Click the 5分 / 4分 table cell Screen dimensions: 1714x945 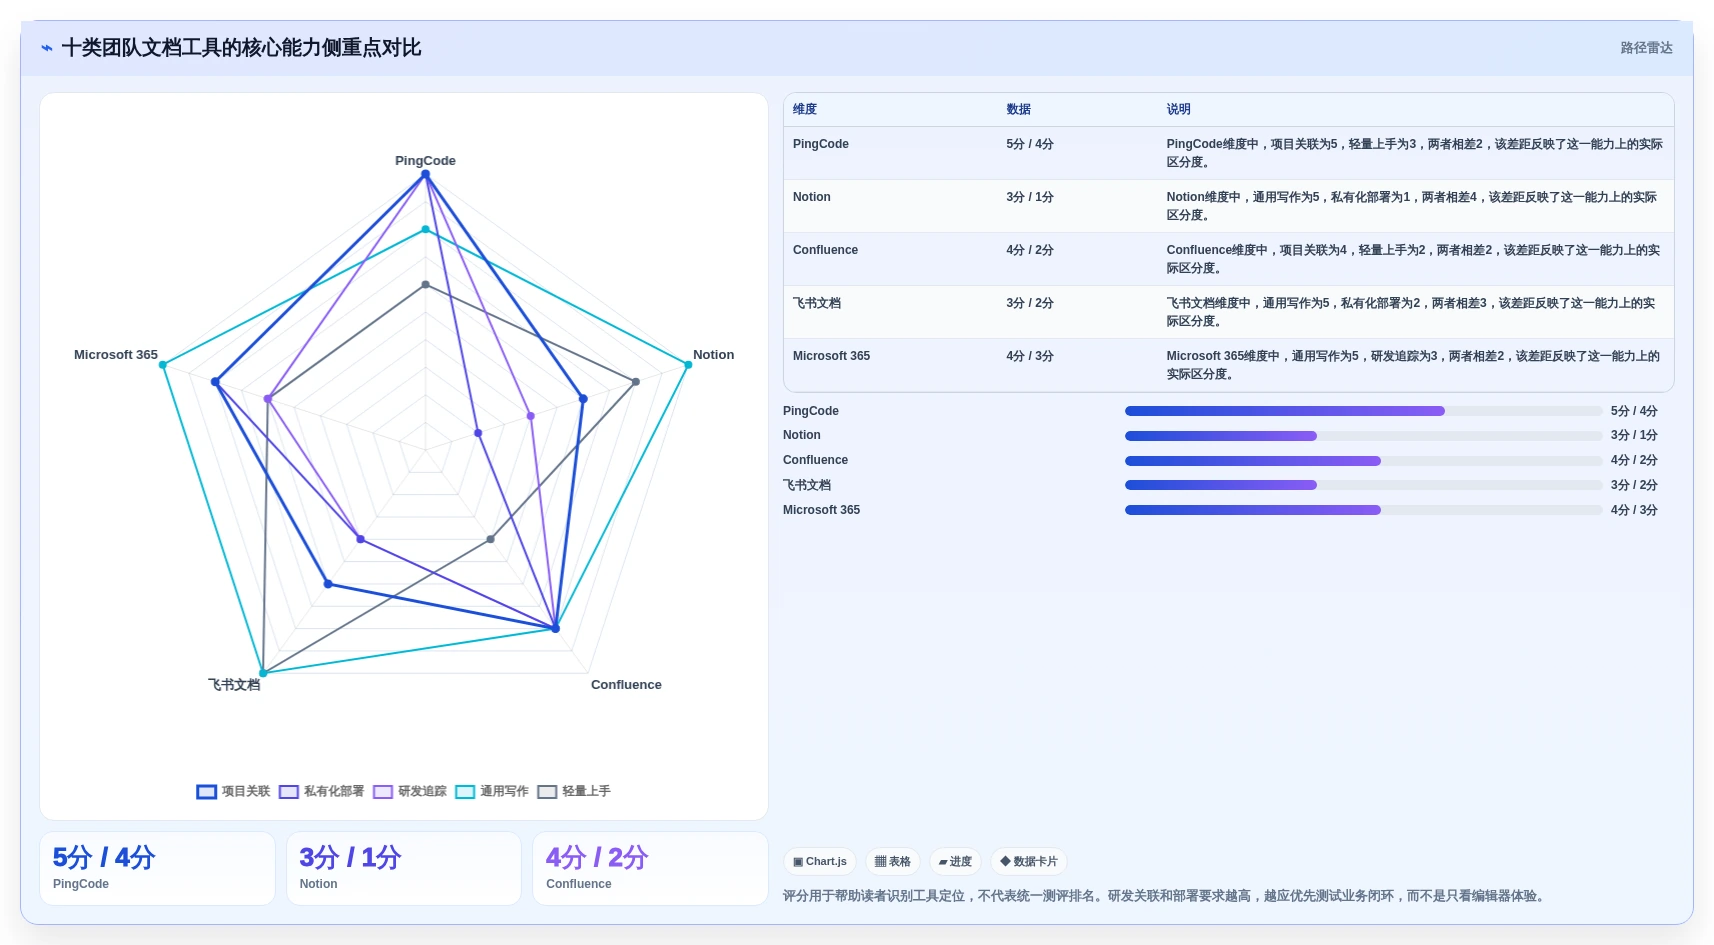pos(1030,144)
